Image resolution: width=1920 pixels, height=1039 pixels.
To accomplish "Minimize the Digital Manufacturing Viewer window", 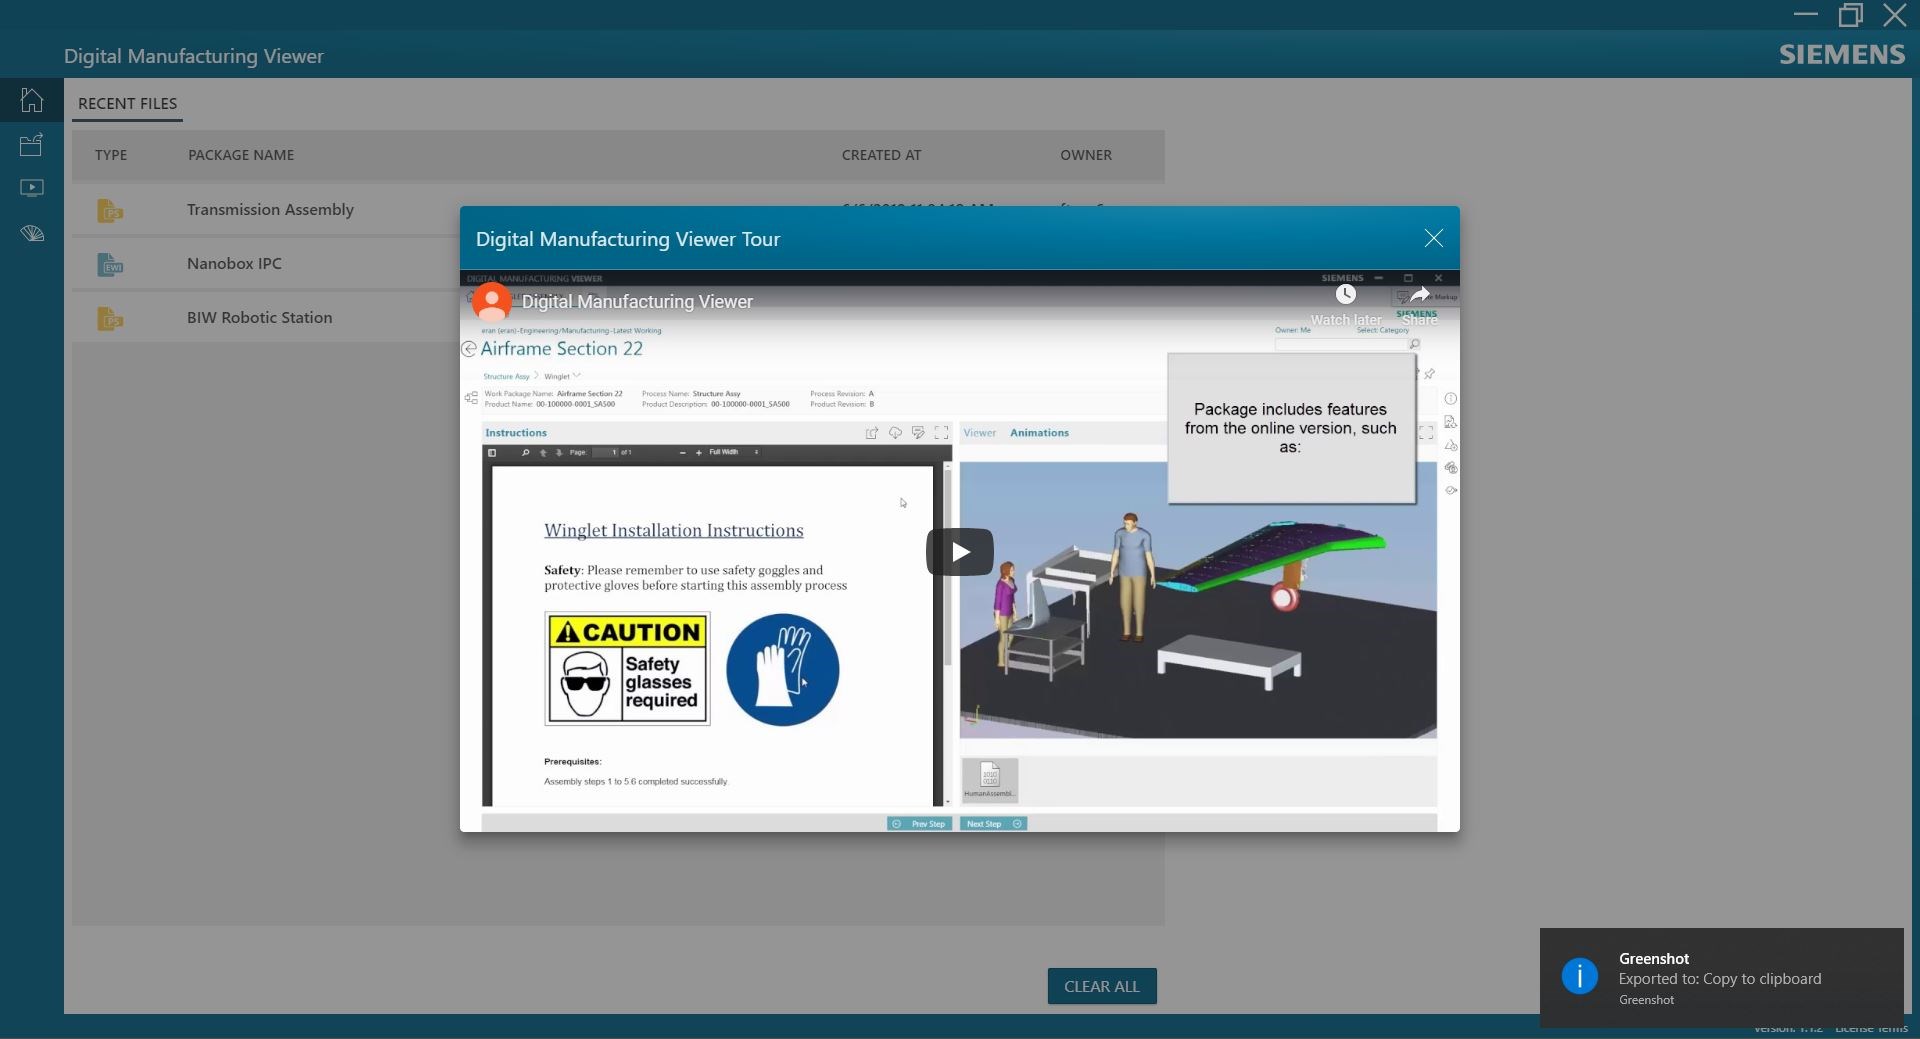I will click(1805, 15).
